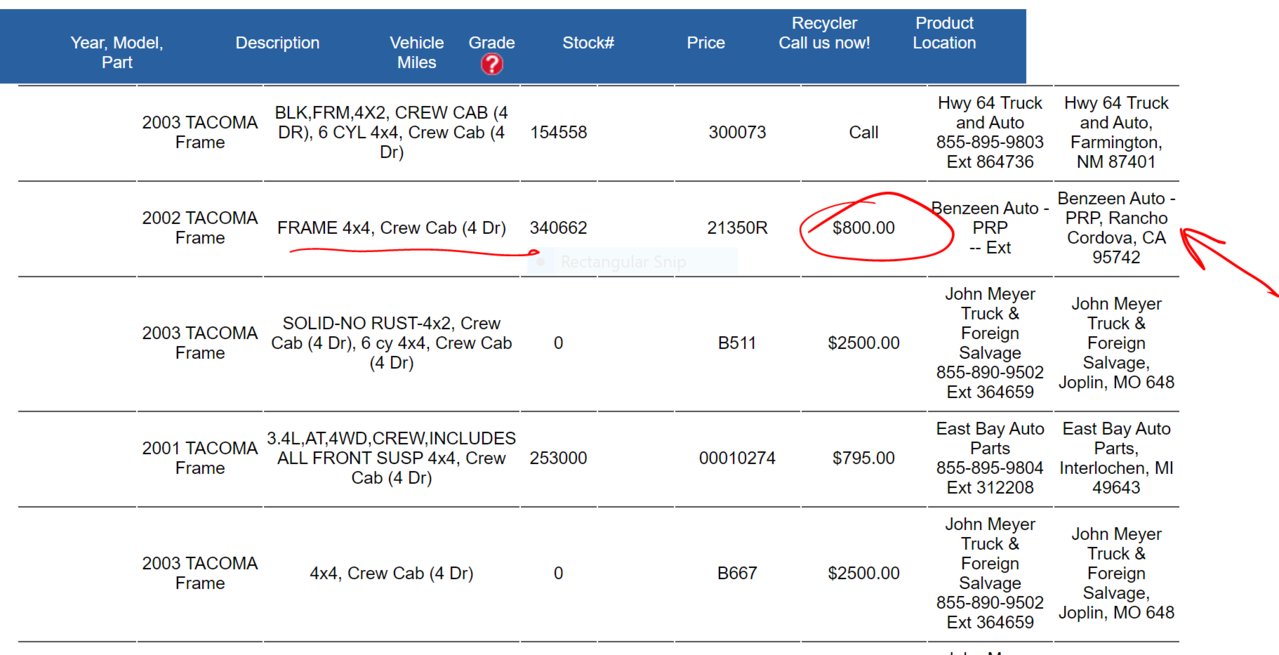Click the Stock# column header
Image resolution: width=1279 pixels, height=655 pixels.
(x=588, y=43)
